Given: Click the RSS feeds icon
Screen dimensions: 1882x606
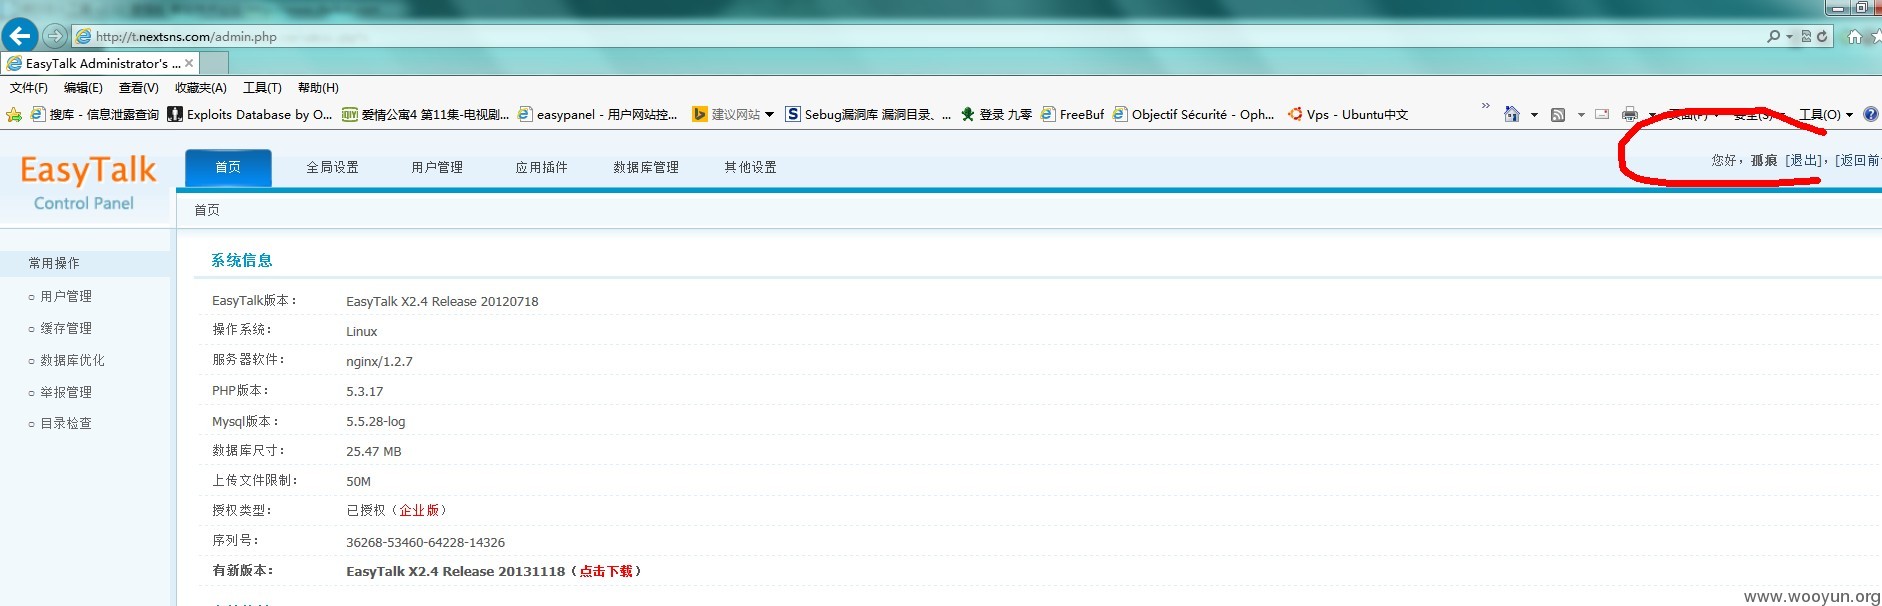Looking at the screenshot, I should click(x=1558, y=115).
